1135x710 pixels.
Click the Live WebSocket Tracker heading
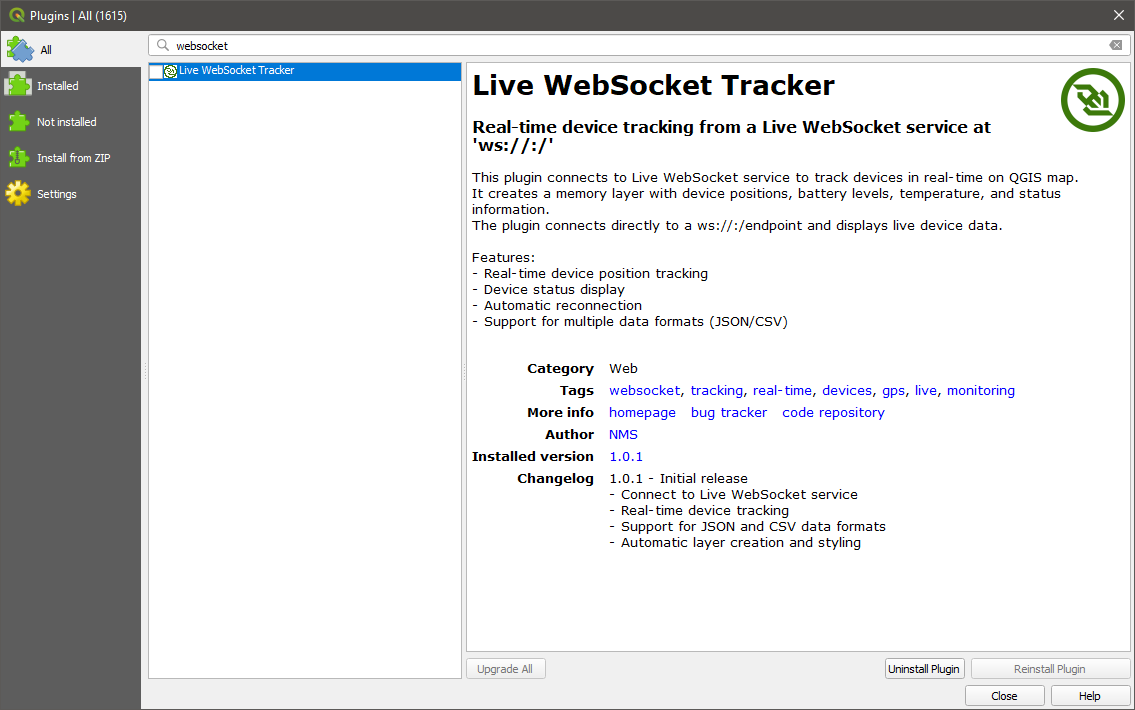[654, 85]
